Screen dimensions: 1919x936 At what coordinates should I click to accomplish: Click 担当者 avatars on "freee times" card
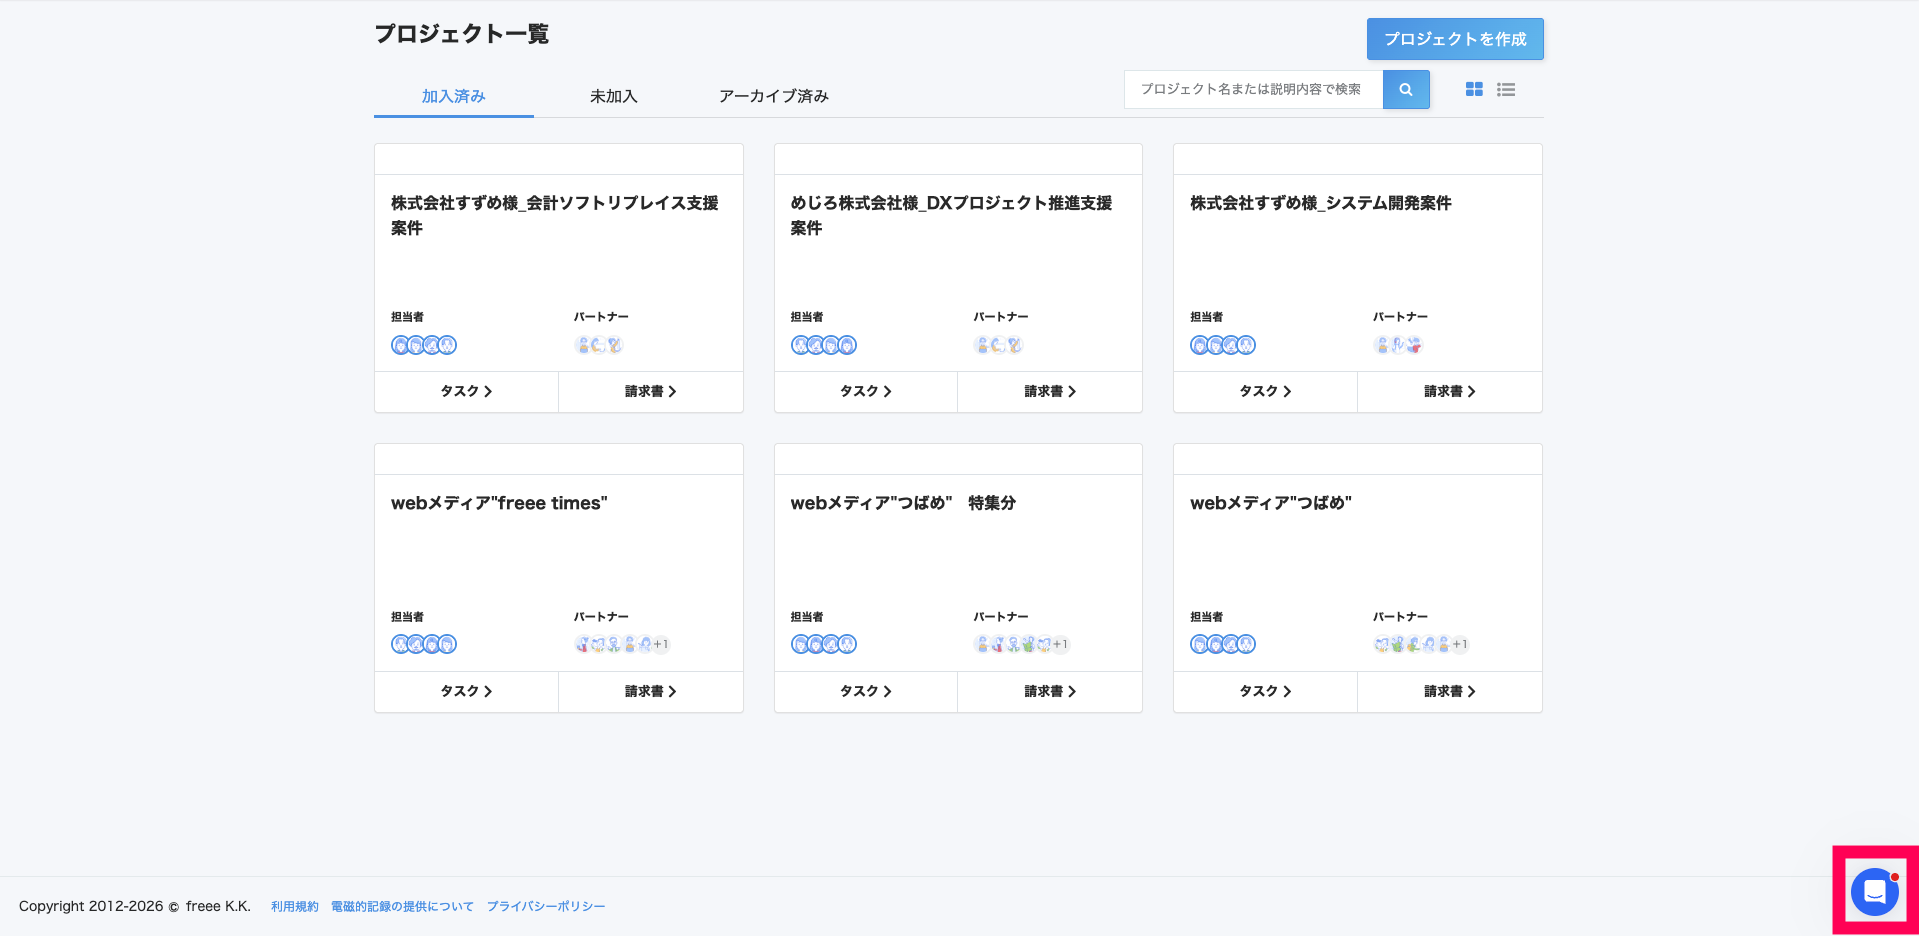click(x=424, y=644)
